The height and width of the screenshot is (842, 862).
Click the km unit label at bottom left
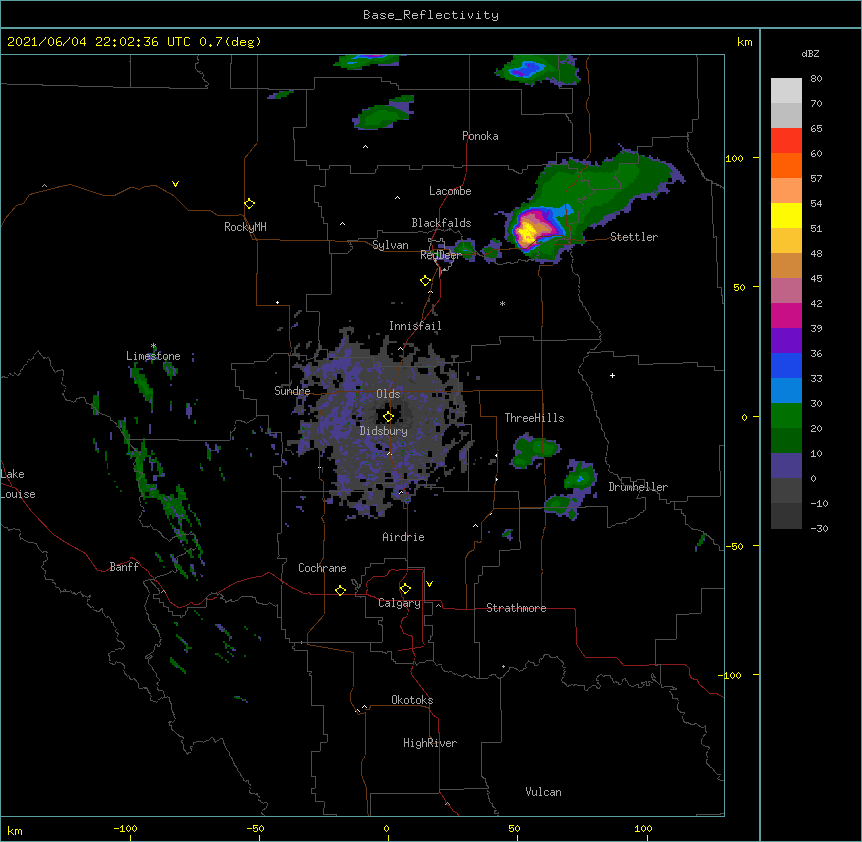[15, 830]
